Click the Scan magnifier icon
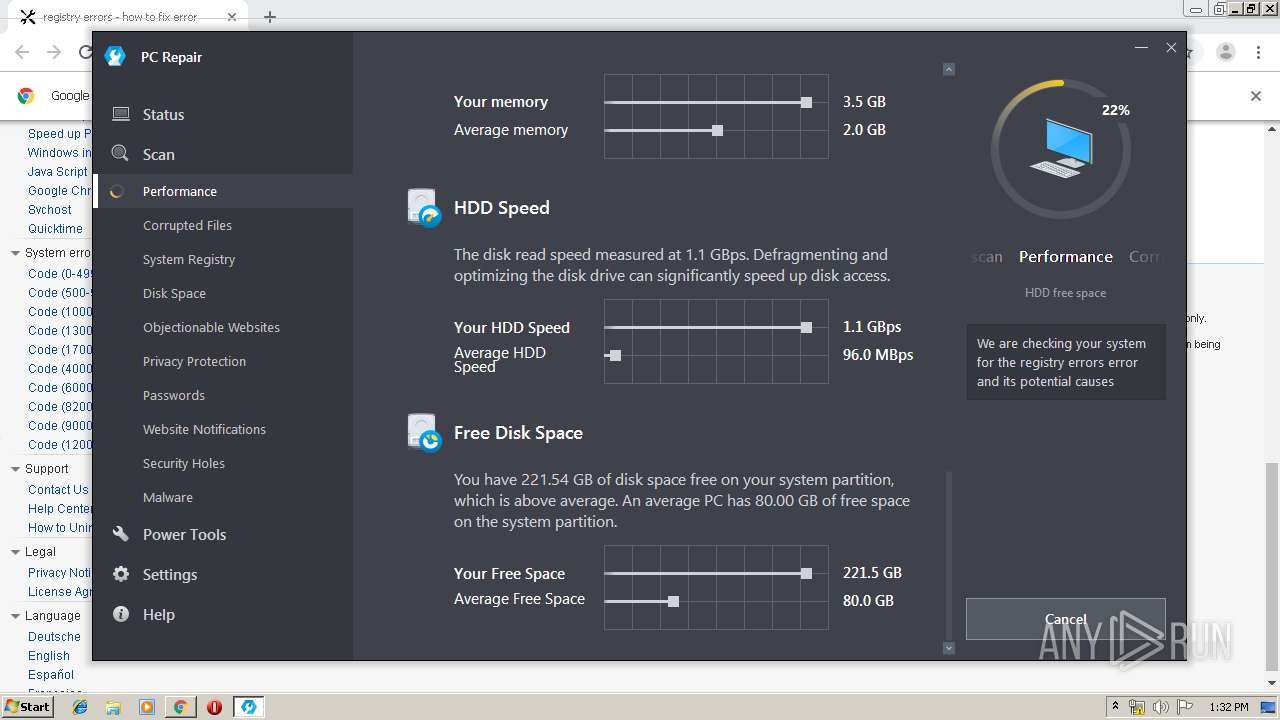 121,153
